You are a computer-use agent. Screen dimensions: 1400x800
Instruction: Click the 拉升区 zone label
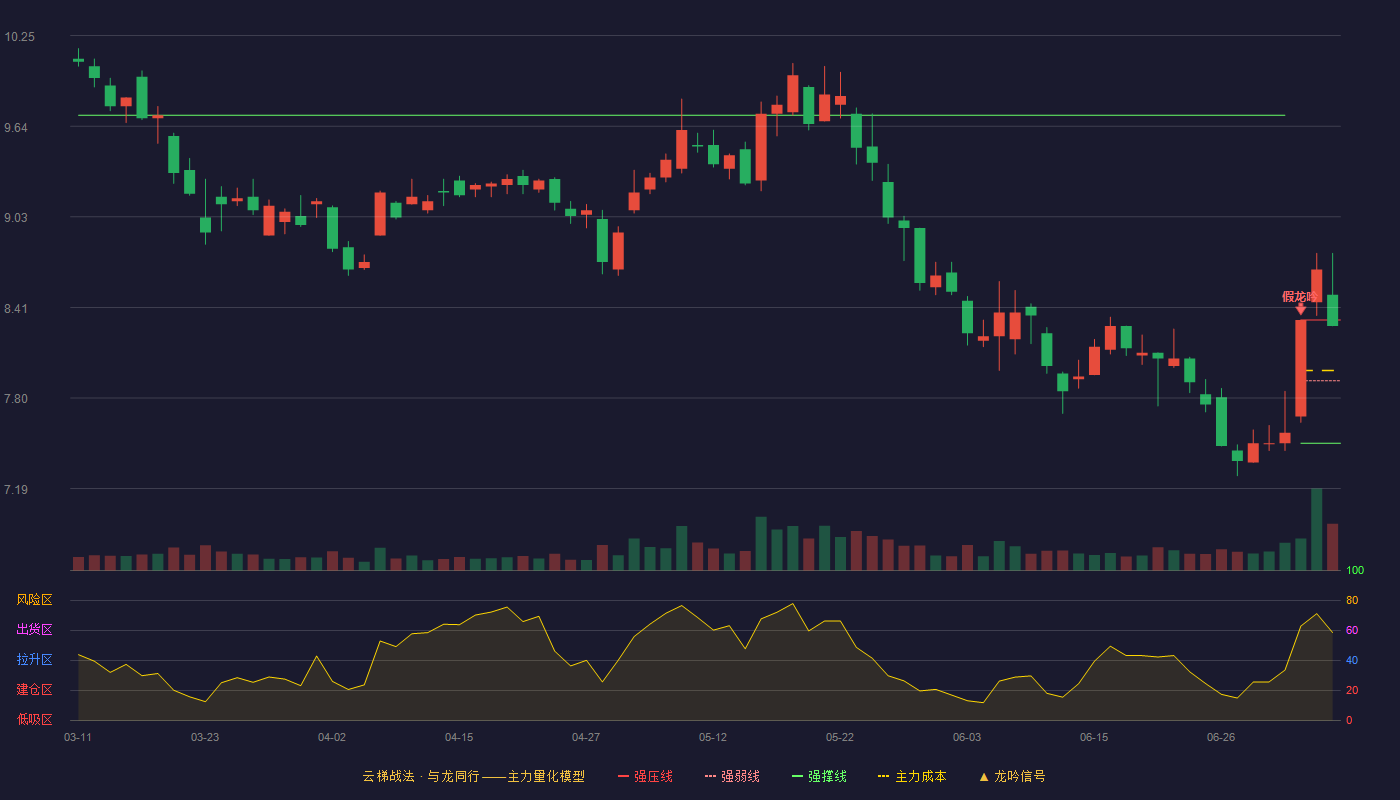(x=34, y=660)
